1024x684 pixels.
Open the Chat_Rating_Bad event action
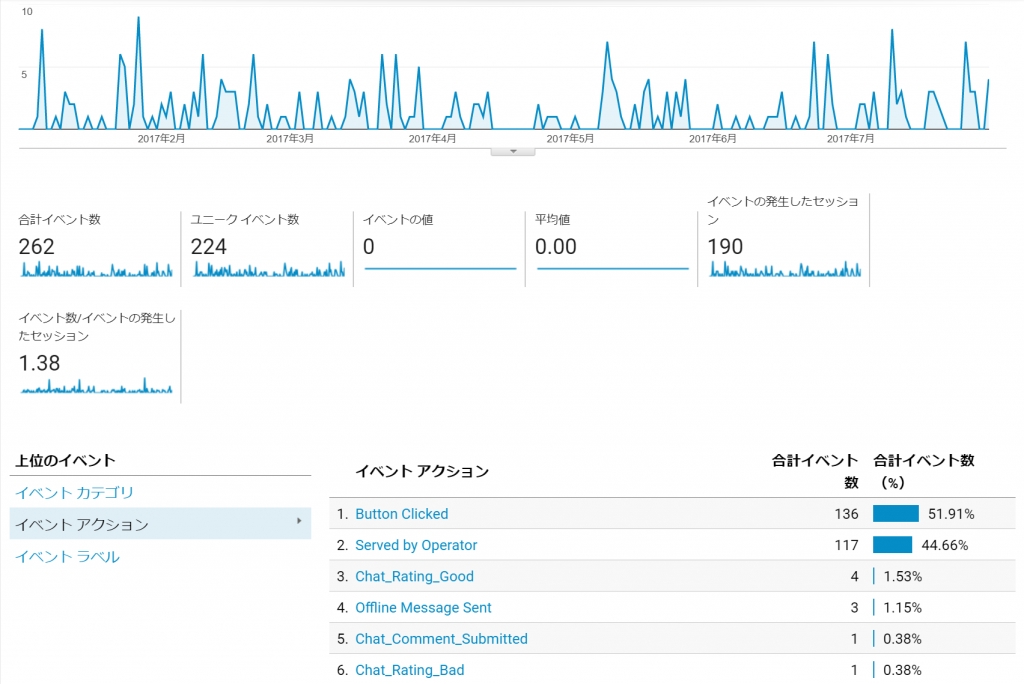(x=411, y=670)
